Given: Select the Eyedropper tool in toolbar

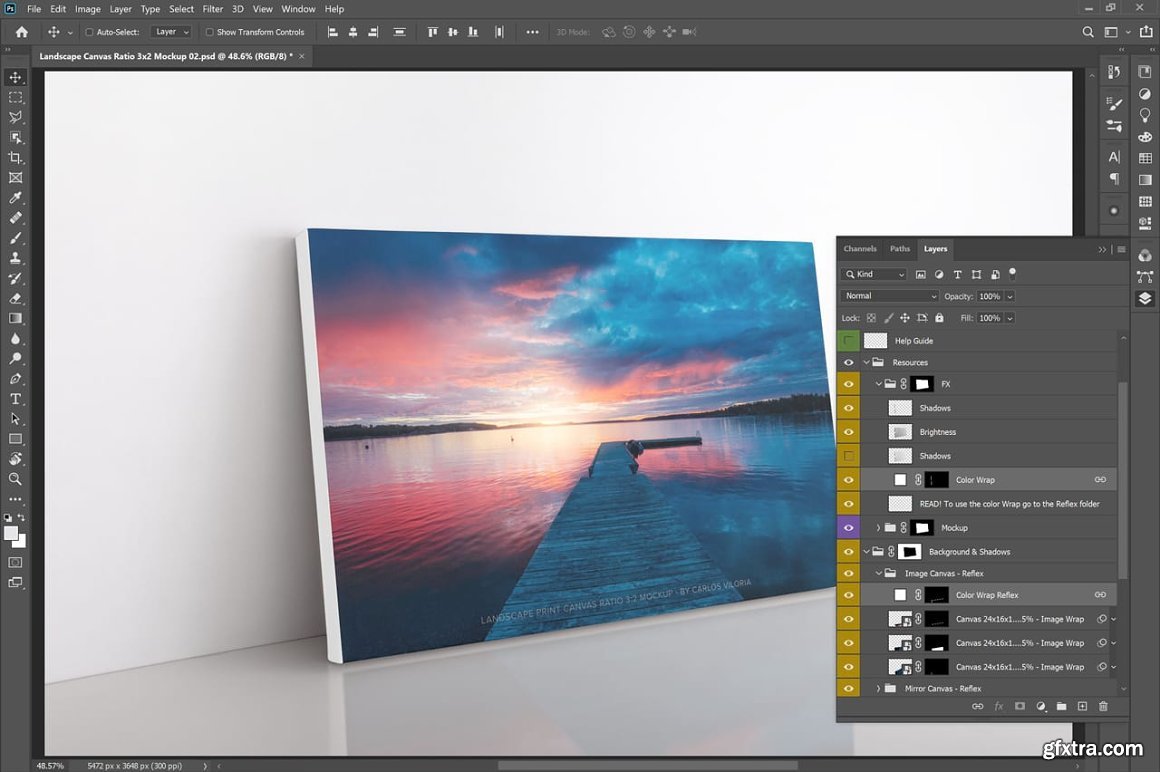Looking at the screenshot, I should pos(15,198).
